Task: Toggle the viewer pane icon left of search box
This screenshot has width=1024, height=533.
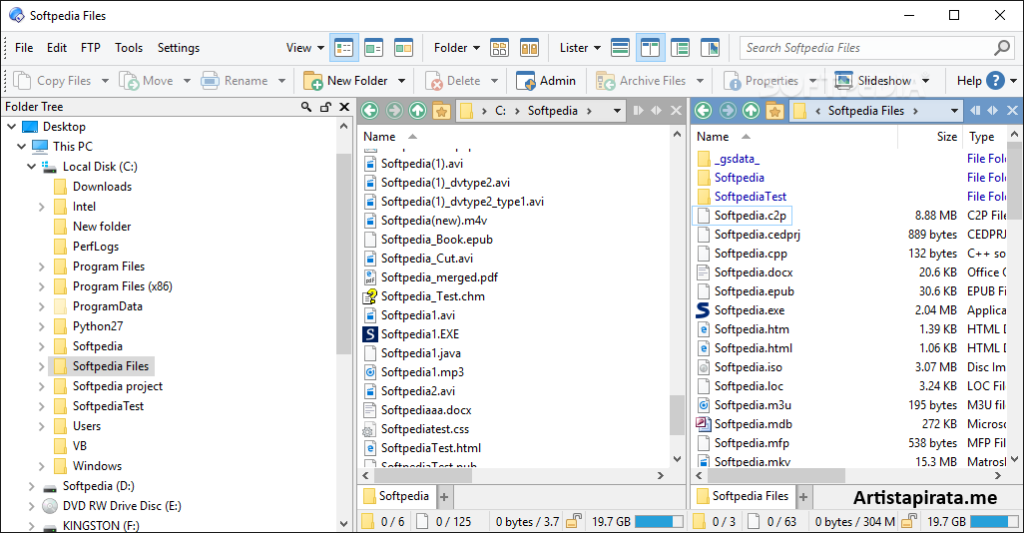Action: [x=710, y=48]
